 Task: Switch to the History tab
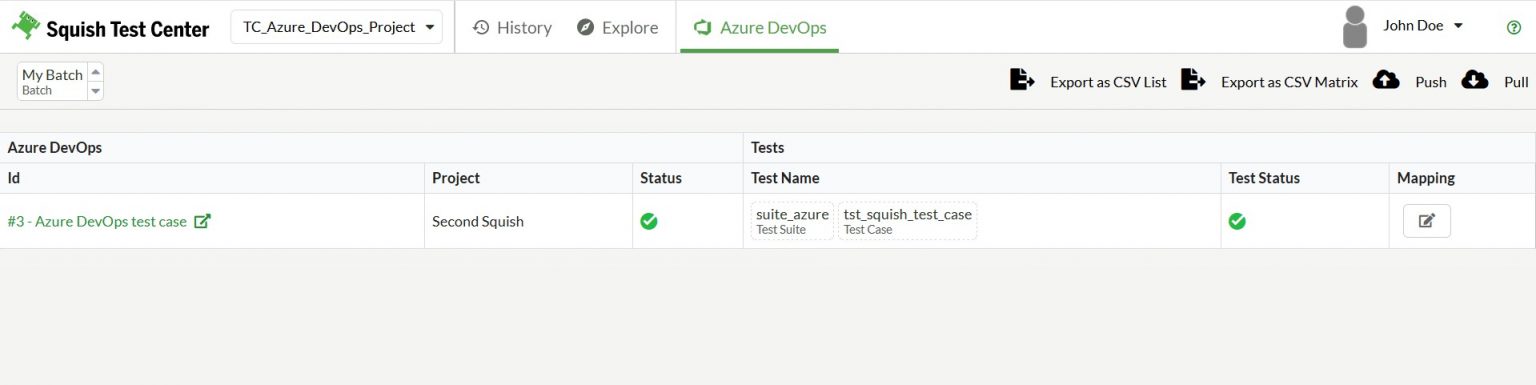coord(512,27)
